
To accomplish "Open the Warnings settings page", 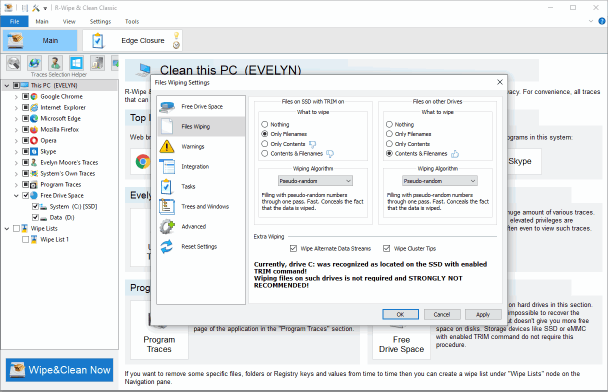I will (x=201, y=147).
